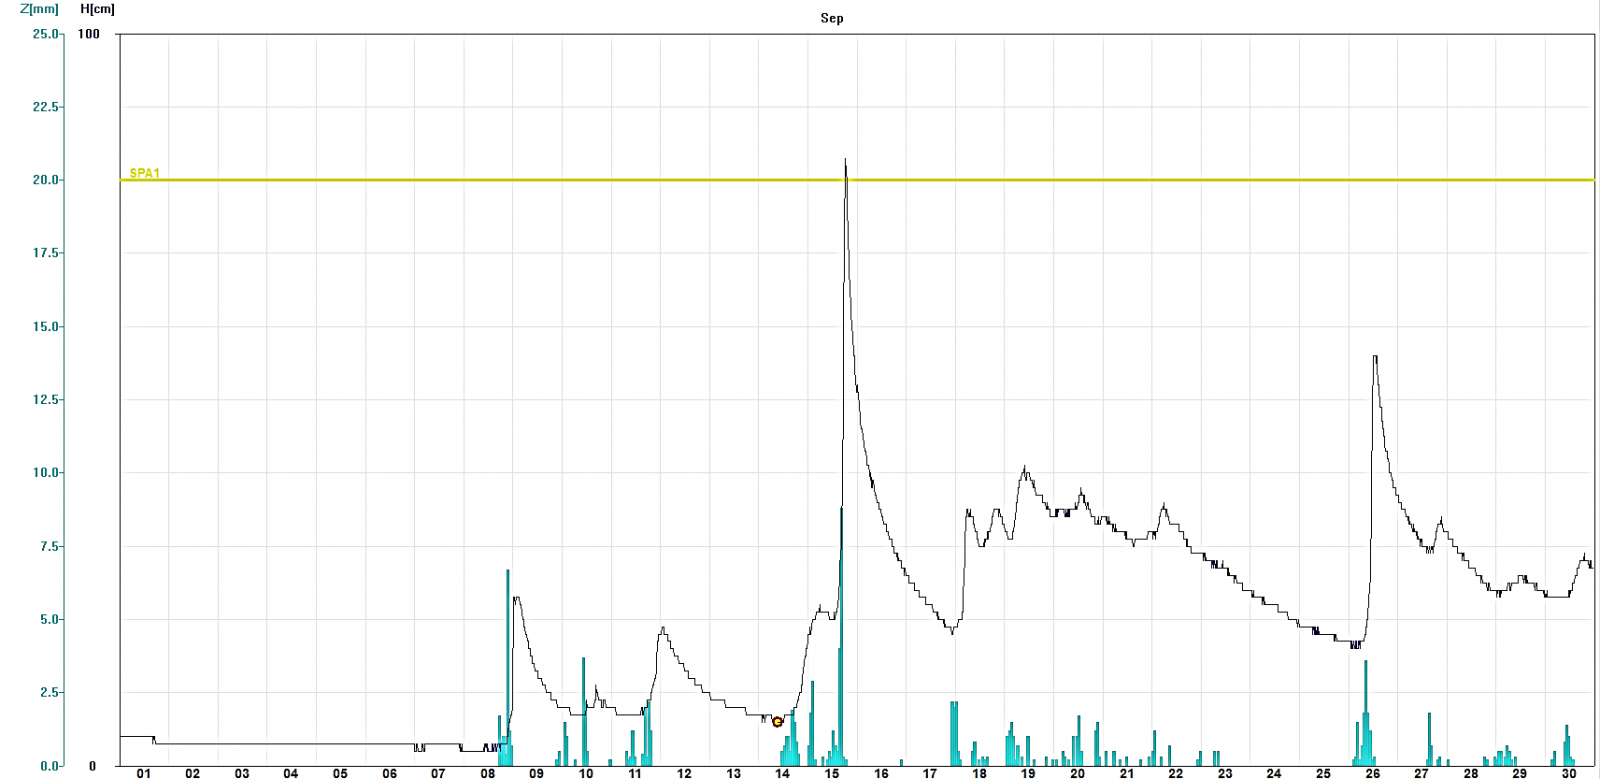1600x779 pixels.
Task: Click the Z[mm] axis header
Action: coord(39,9)
